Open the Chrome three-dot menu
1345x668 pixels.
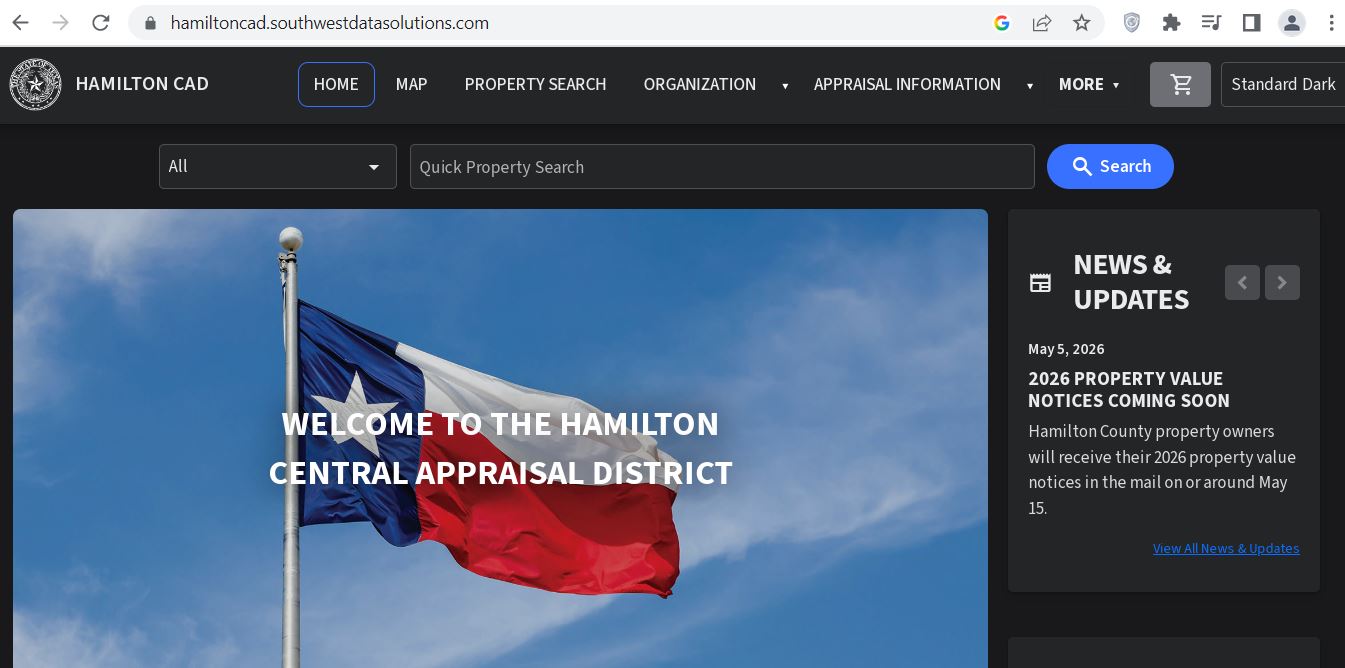pos(1331,22)
